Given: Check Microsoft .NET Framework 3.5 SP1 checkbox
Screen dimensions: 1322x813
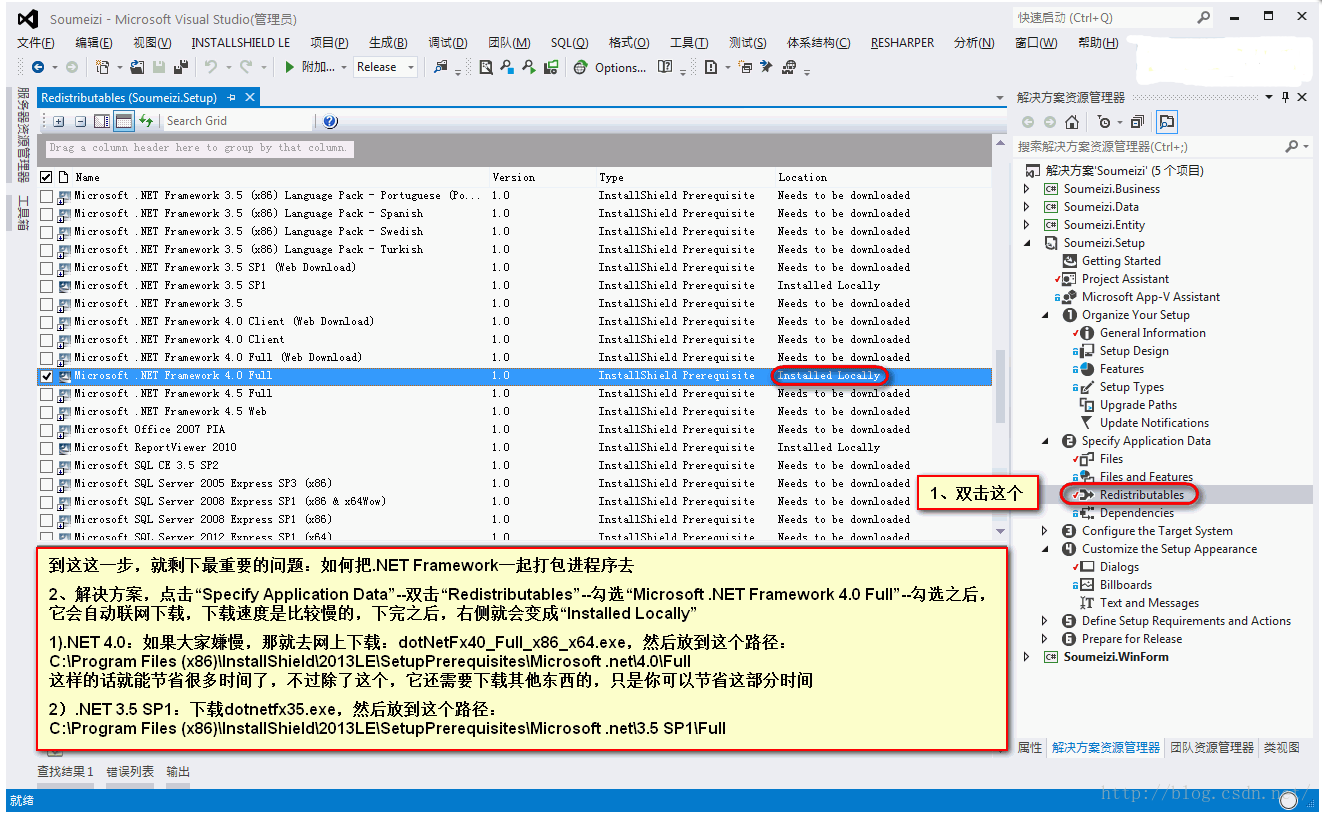Looking at the screenshot, I should pyautogui.click(x=46, y=286).
